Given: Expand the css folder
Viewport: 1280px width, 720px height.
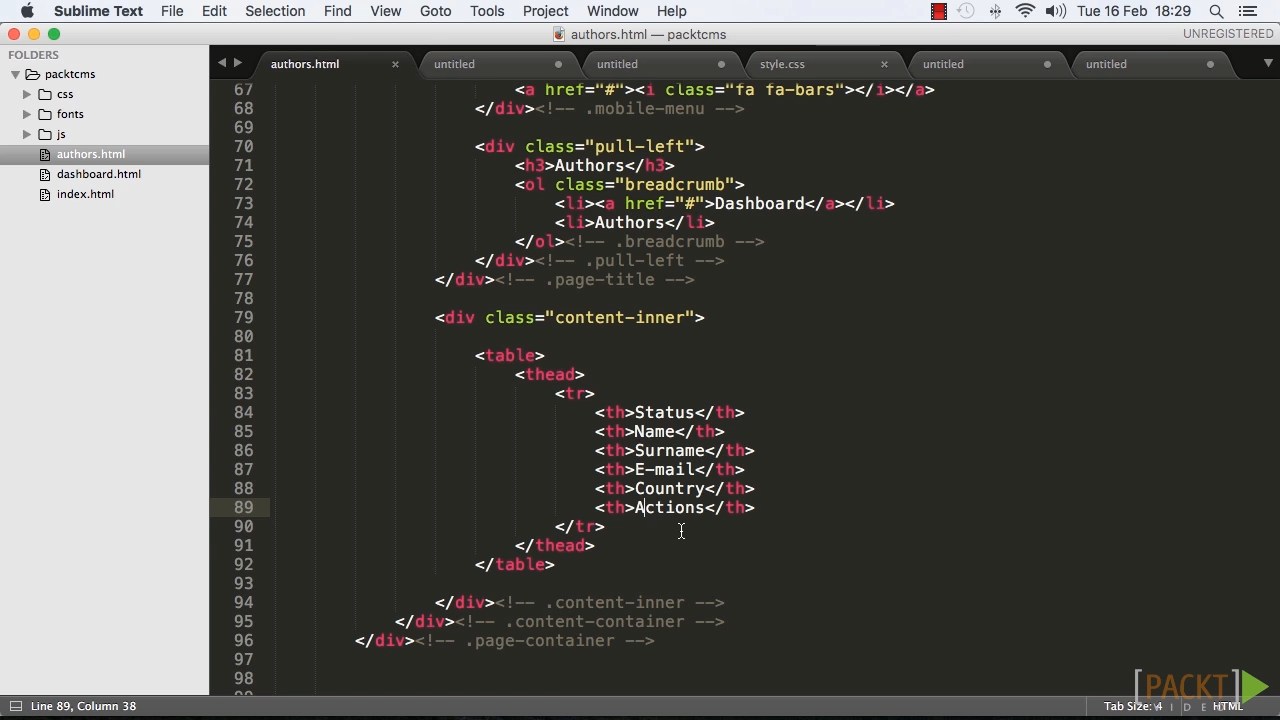Looking at the screenshot, I should [x=27, y=94].
